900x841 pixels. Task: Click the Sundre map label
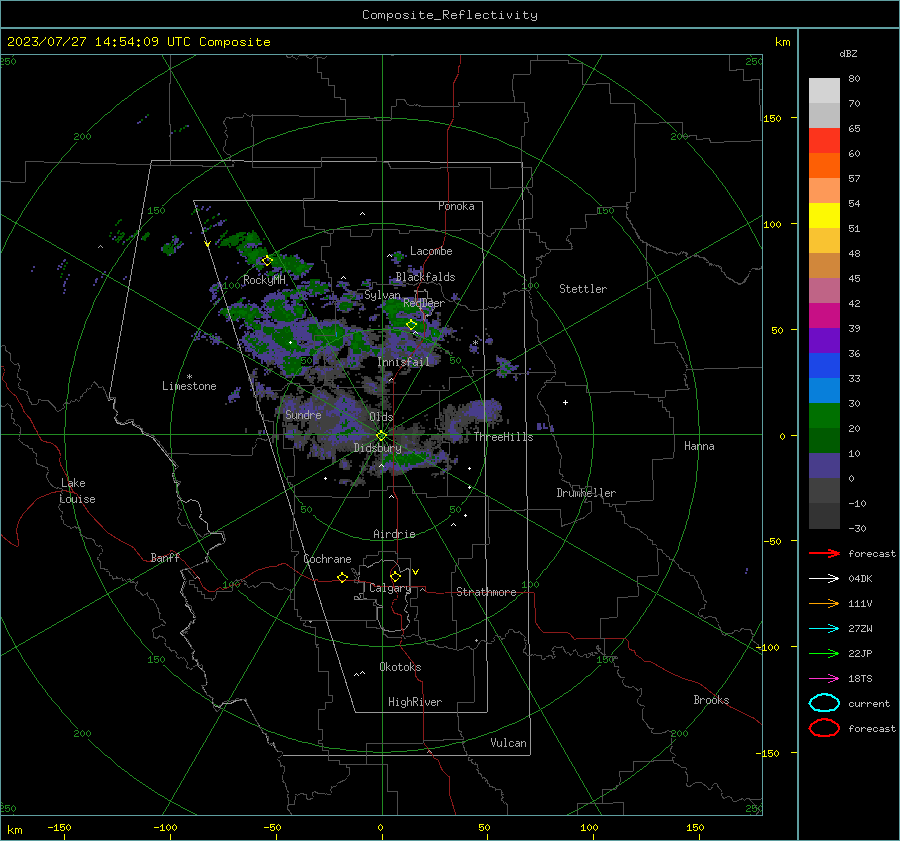pyautogui.click(x=303, y=414)
